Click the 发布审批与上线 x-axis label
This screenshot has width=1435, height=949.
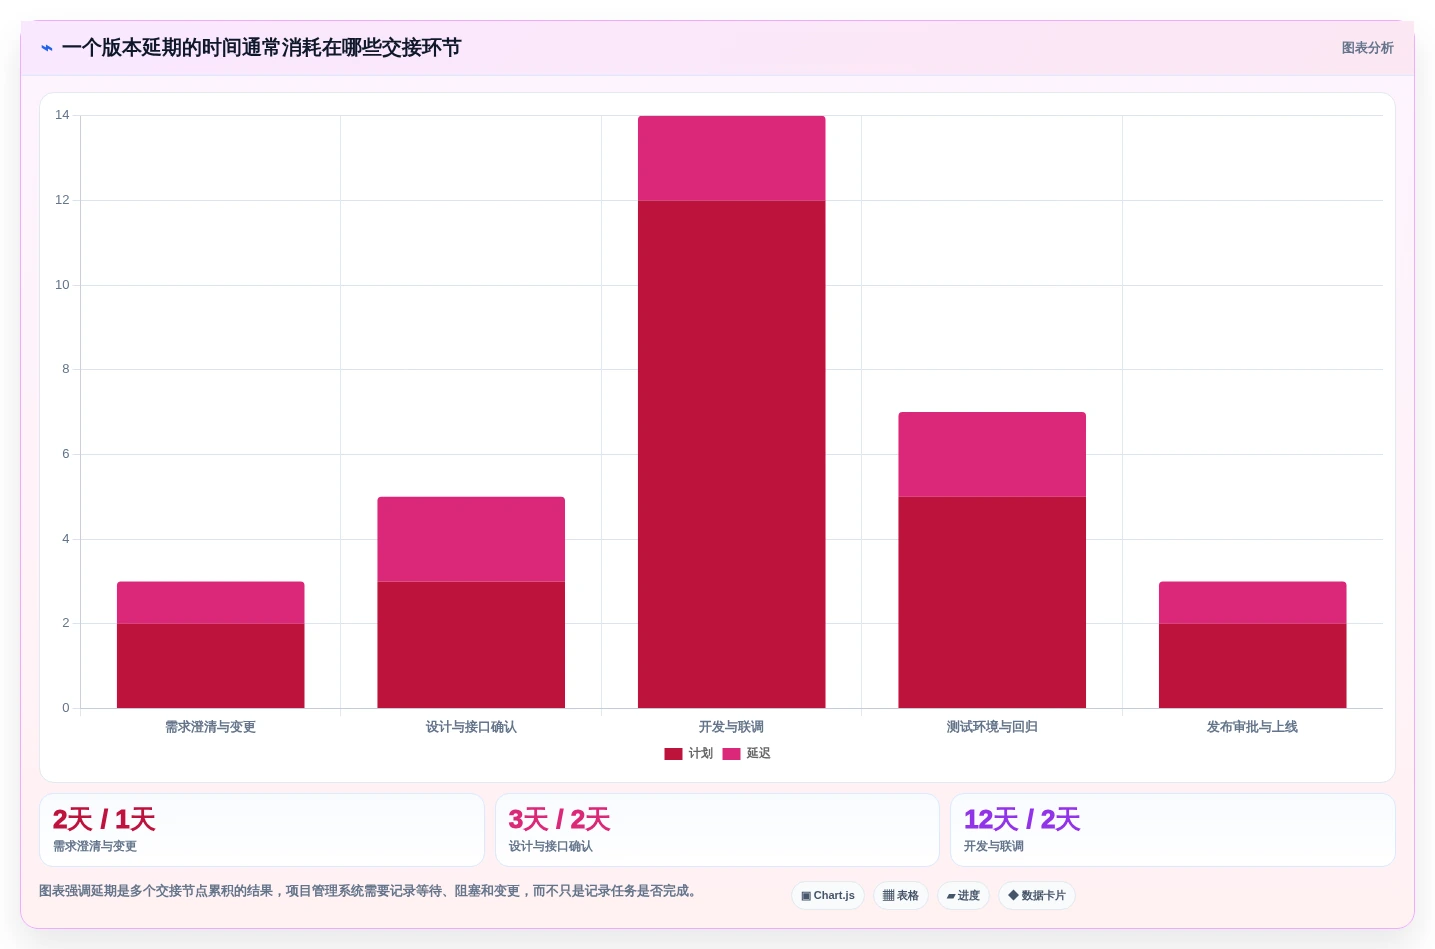(1253, 727)
